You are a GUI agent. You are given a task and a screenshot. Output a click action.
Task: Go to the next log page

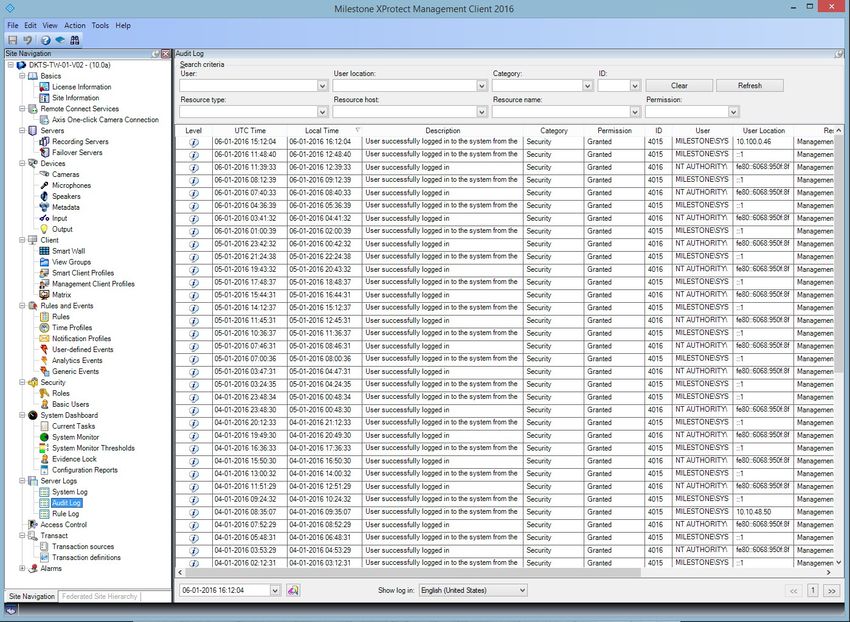click(831, 591)
